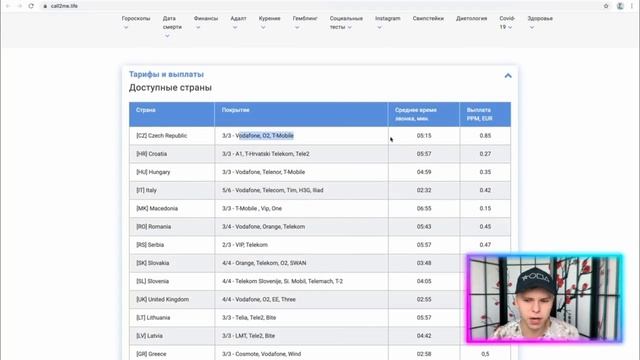Click the Страна column header

pyautogui.click(x=172, y=114)
